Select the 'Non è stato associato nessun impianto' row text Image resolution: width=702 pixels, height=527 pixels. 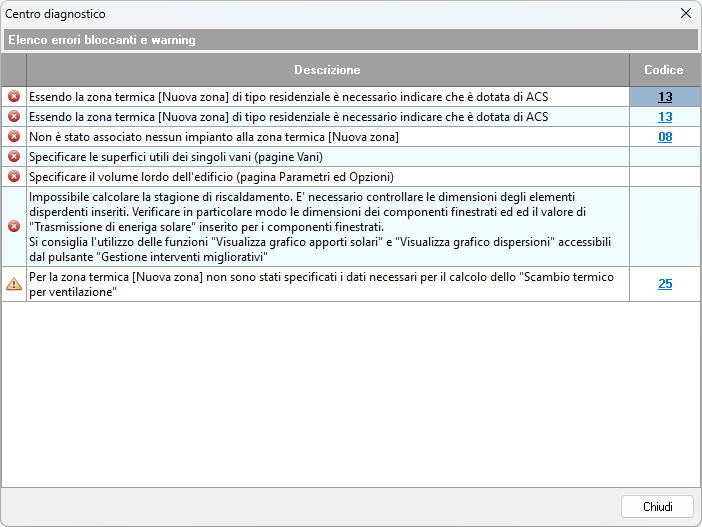(x=214, y=137)
